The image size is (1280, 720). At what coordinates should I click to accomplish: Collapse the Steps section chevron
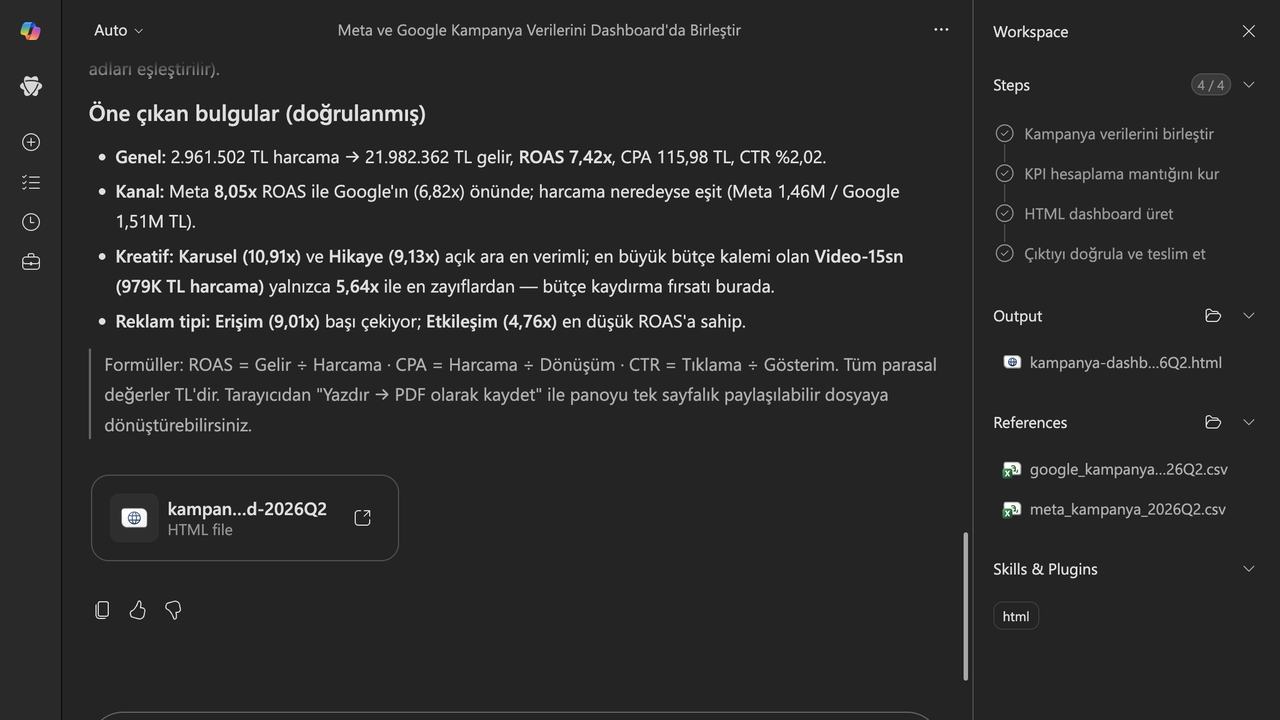coord(1248,85)
